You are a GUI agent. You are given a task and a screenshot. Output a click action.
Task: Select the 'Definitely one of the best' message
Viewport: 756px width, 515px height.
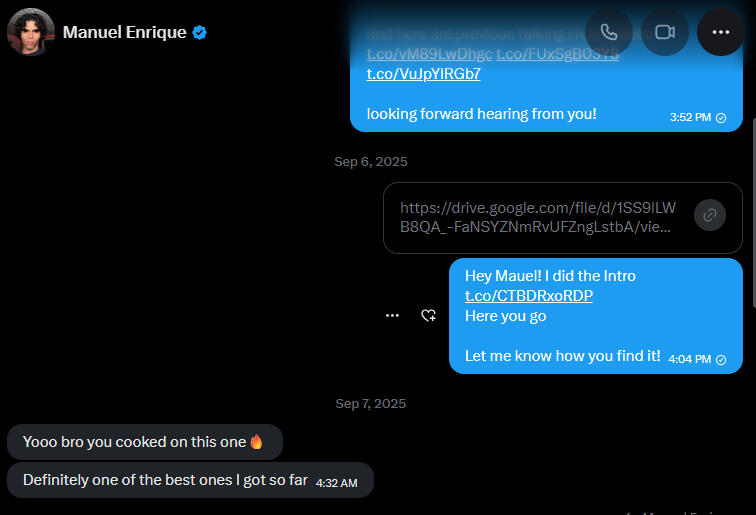click(x=165, y=480)
